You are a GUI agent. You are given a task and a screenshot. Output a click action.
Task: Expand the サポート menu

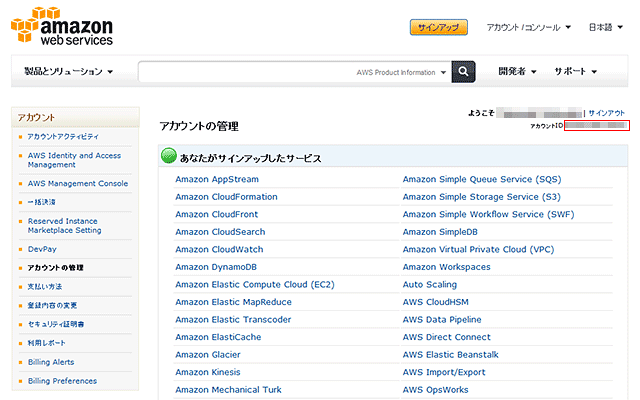(576, 71)
